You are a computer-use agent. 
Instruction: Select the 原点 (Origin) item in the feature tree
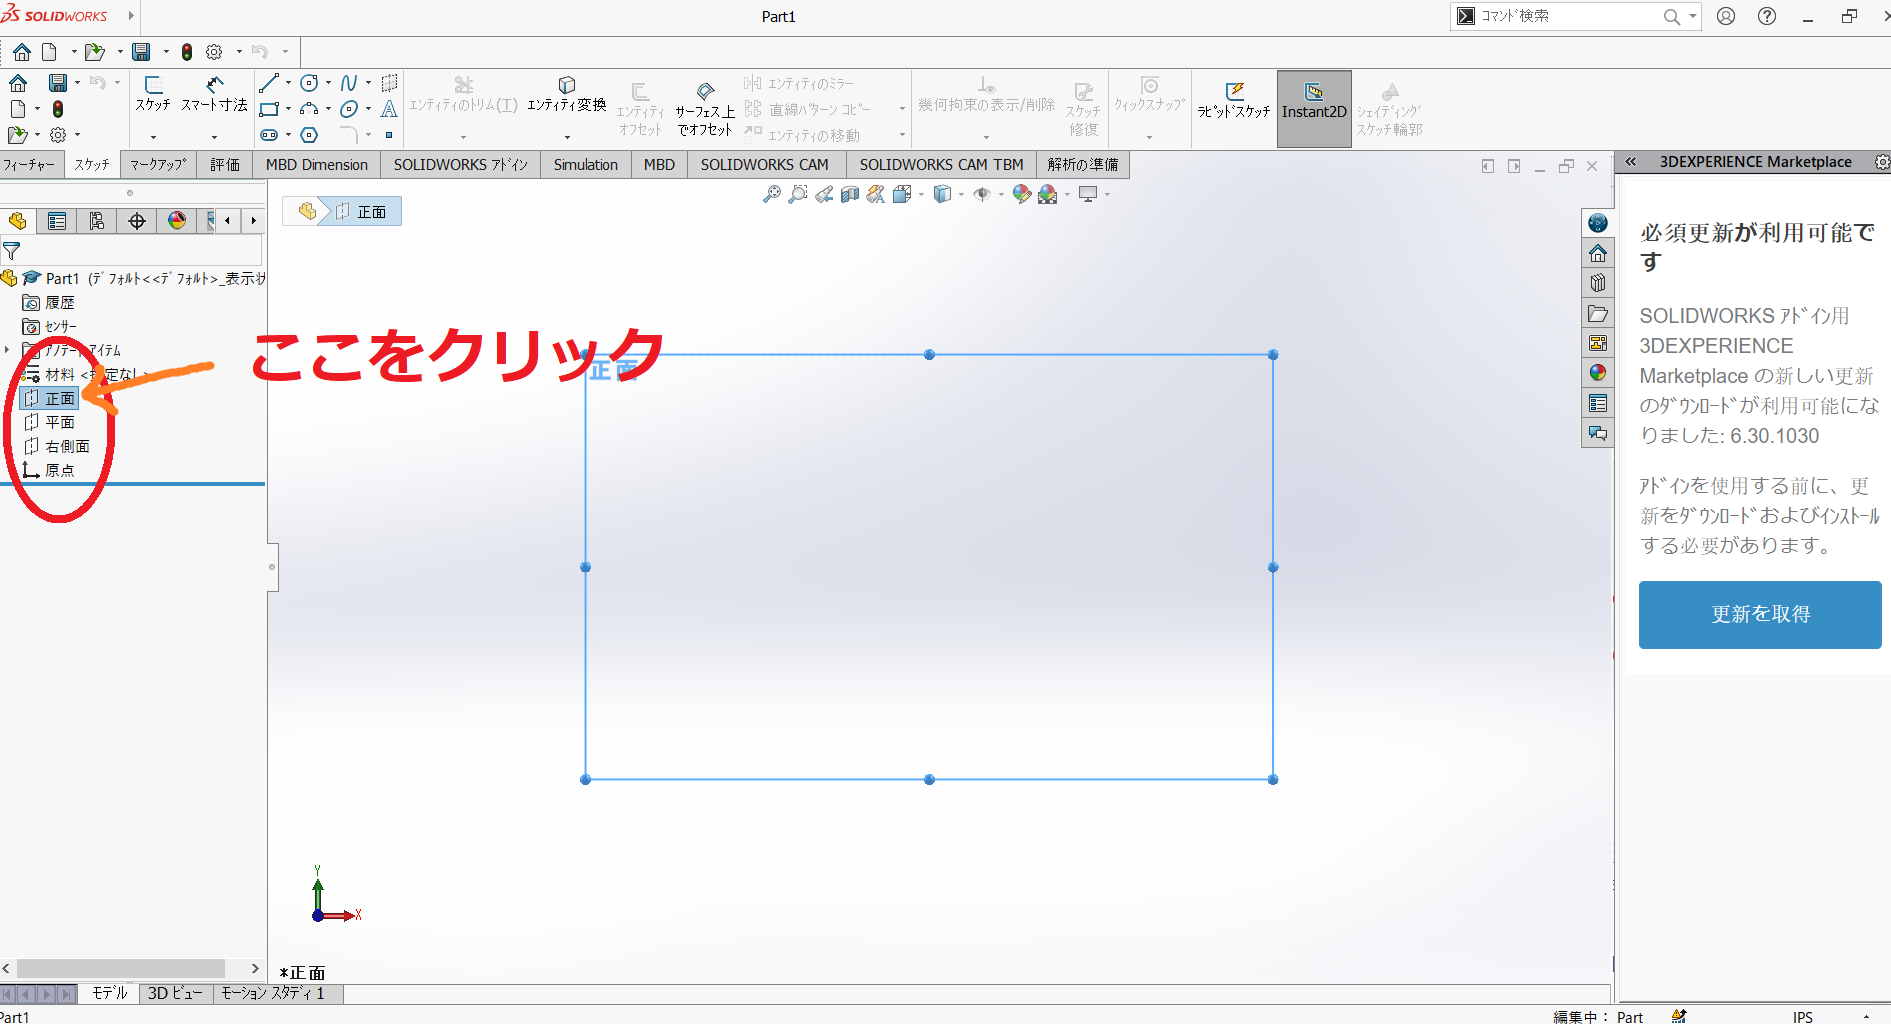pos(49,470)
